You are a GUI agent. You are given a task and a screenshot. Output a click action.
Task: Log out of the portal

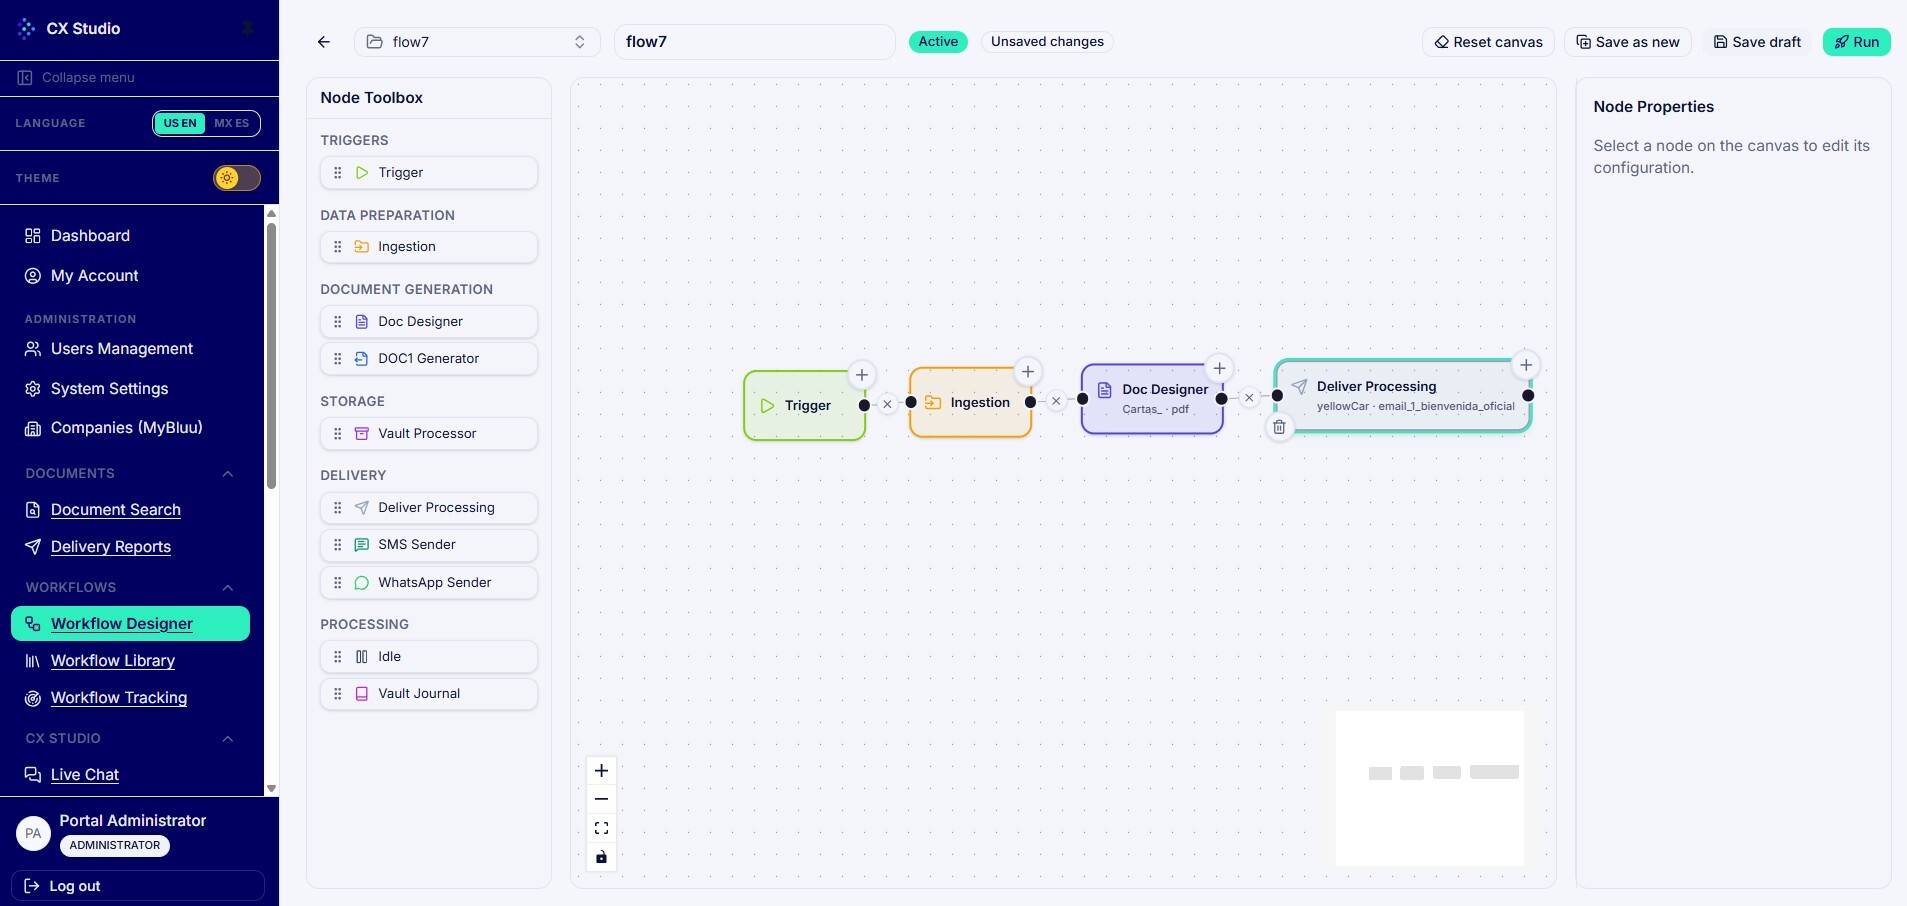(138, 886)
